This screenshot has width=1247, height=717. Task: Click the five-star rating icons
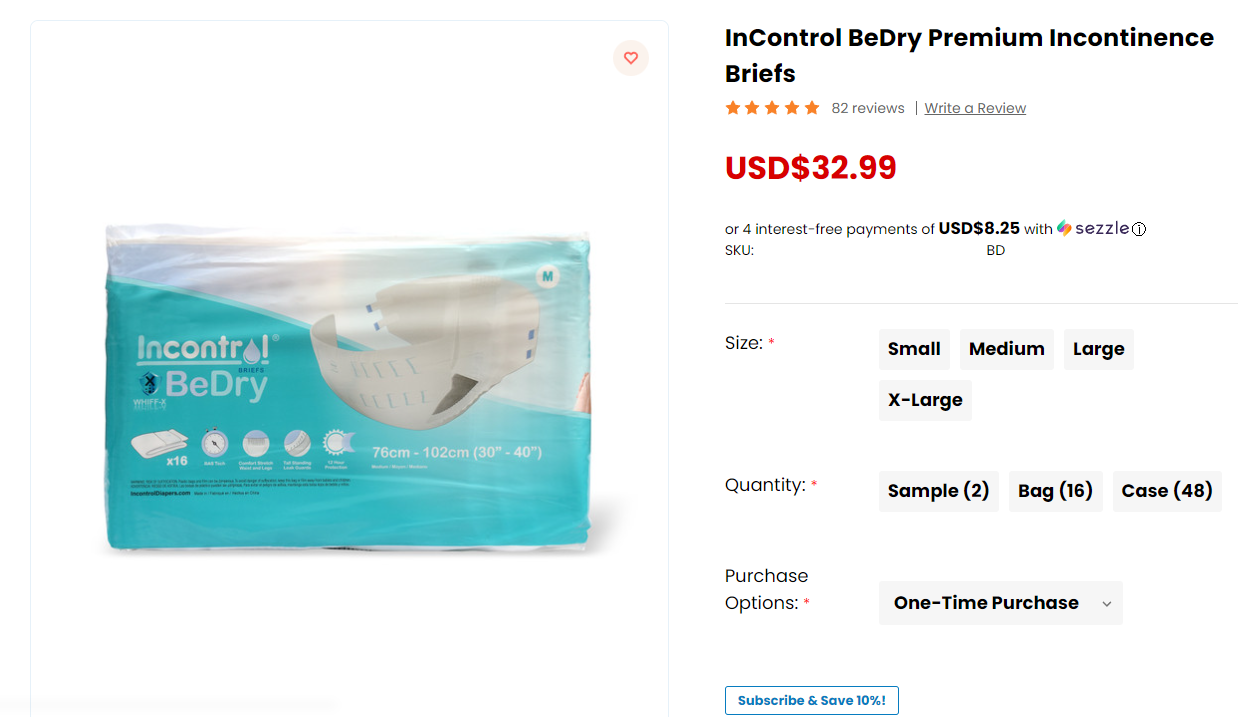(772, 108)
